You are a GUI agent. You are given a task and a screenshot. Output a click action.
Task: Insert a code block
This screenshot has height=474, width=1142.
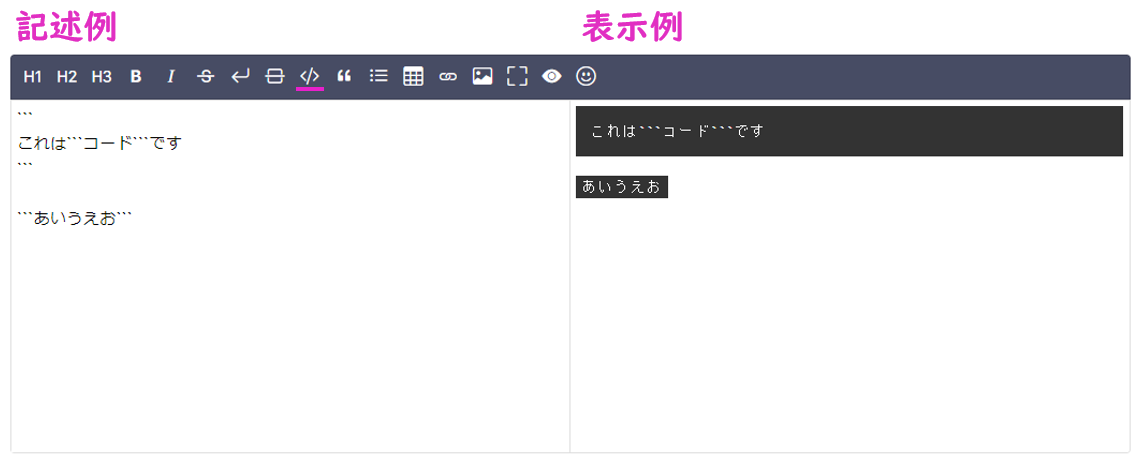pyautogui.click(x=310, y=76)
